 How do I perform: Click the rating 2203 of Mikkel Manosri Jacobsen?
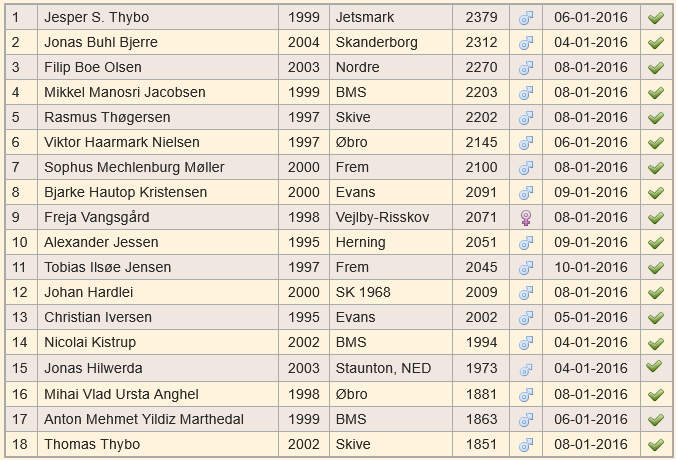point(481,92)
